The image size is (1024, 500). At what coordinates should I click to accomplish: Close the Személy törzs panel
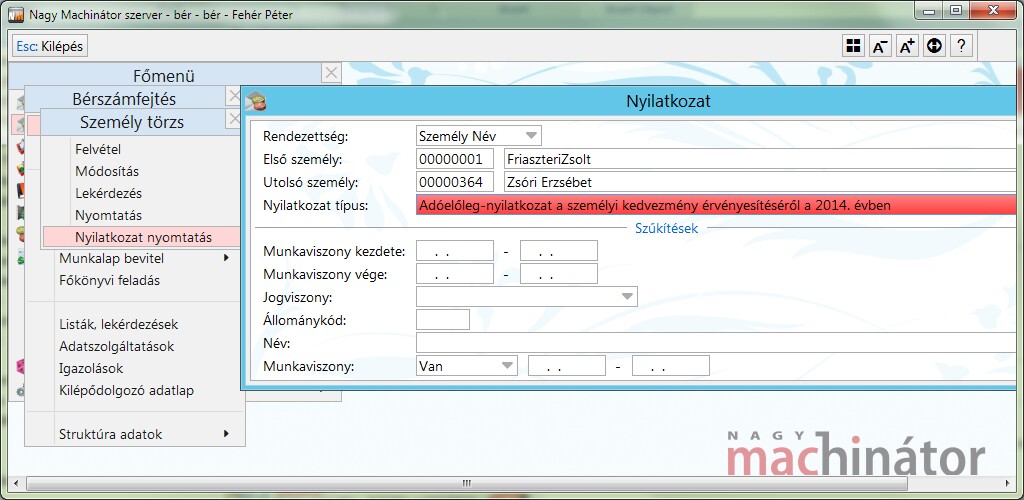coord(234,119)
